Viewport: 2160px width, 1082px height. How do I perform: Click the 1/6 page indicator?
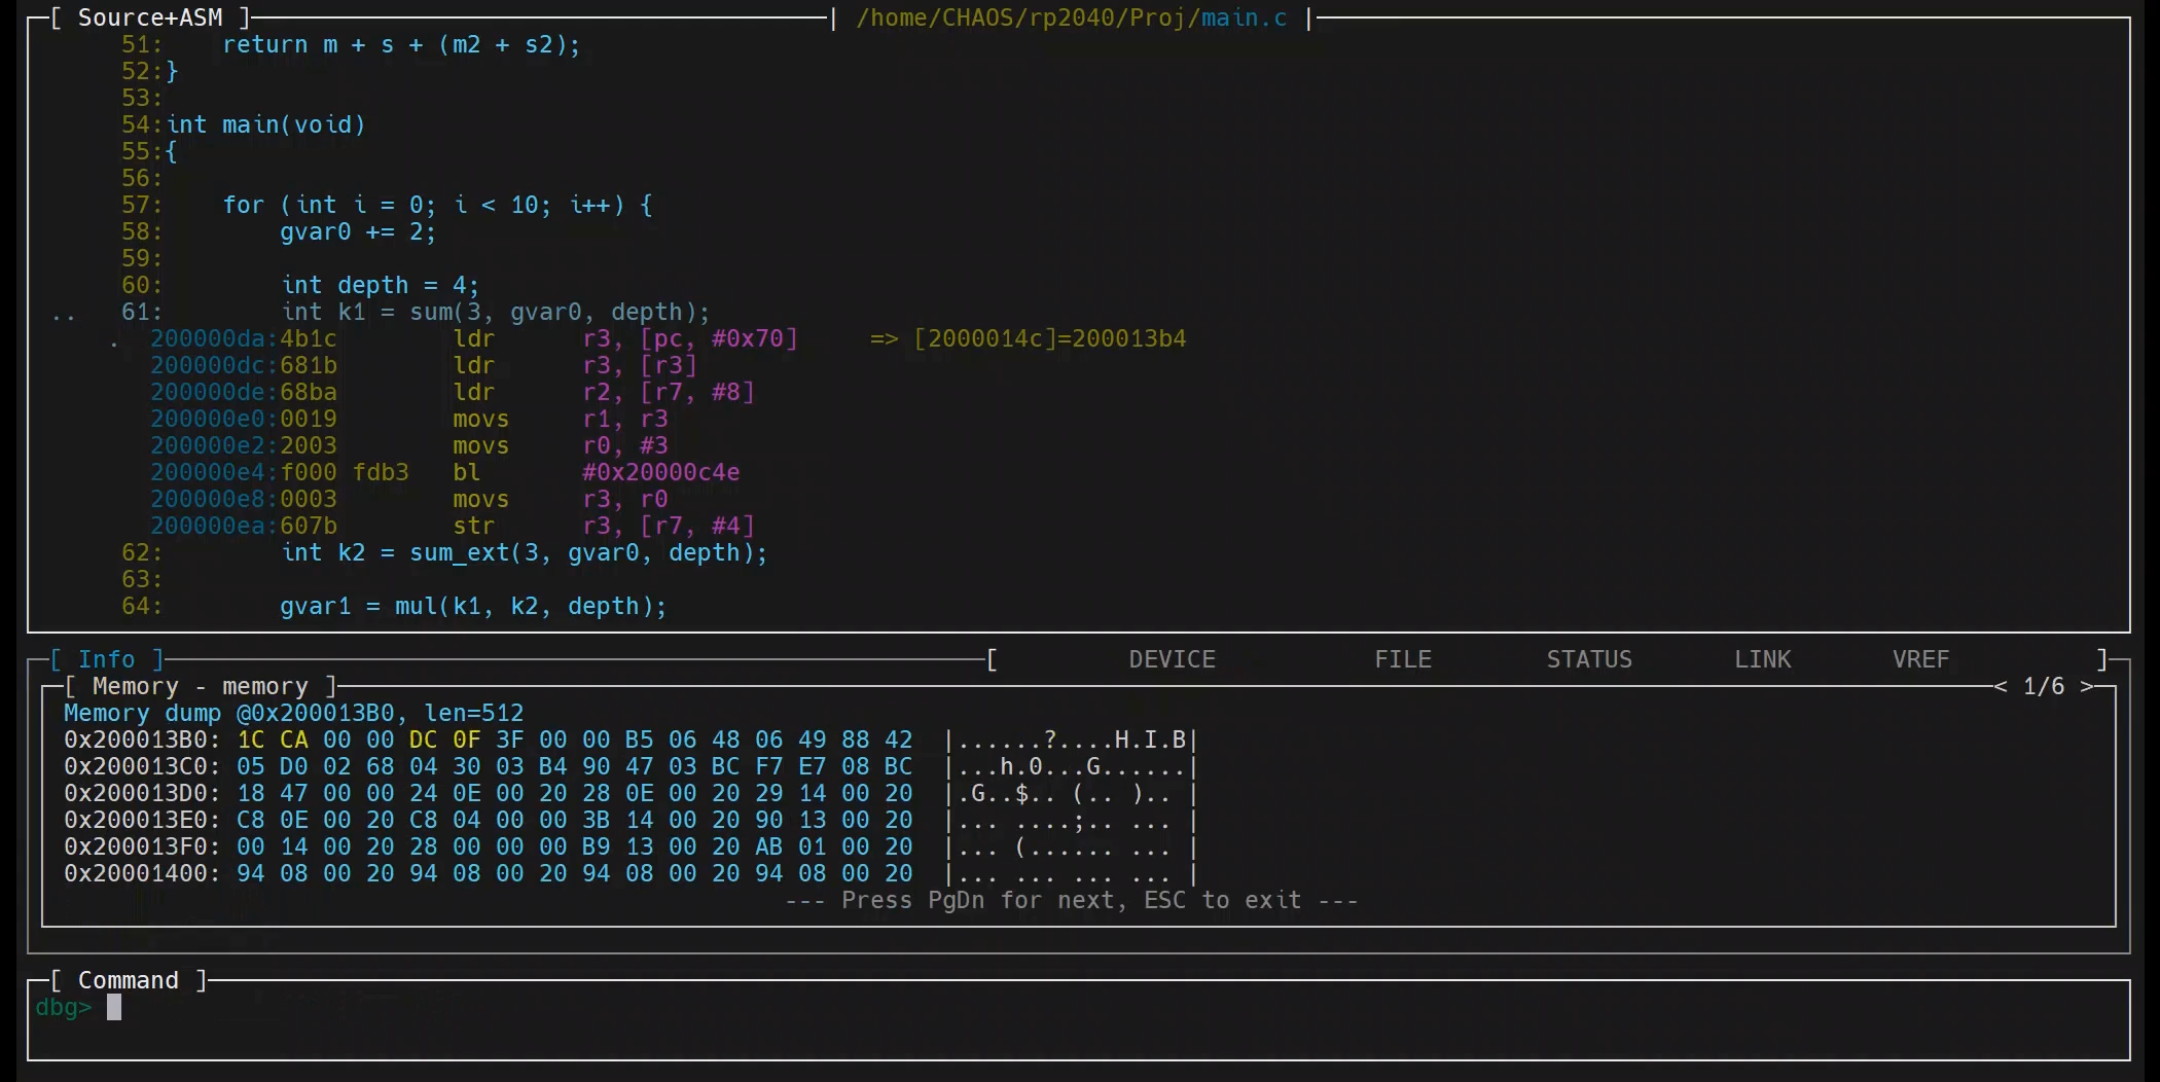(2043, 686)
